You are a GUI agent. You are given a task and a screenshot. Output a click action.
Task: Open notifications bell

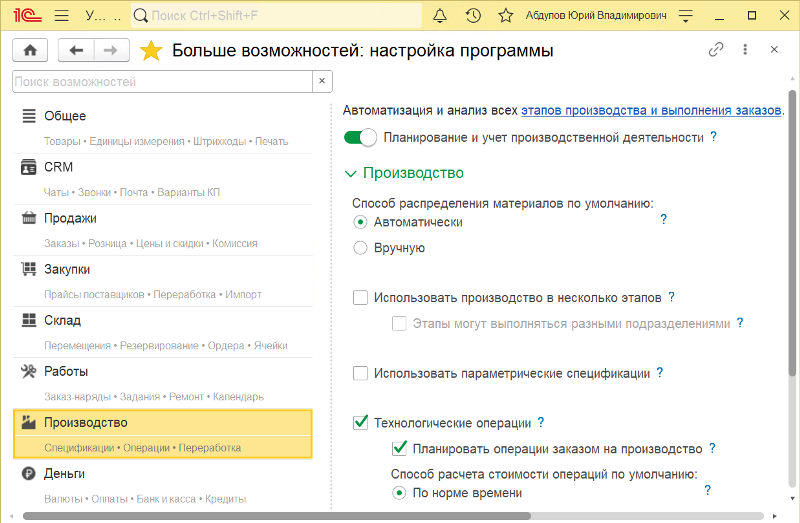point(440,15)
